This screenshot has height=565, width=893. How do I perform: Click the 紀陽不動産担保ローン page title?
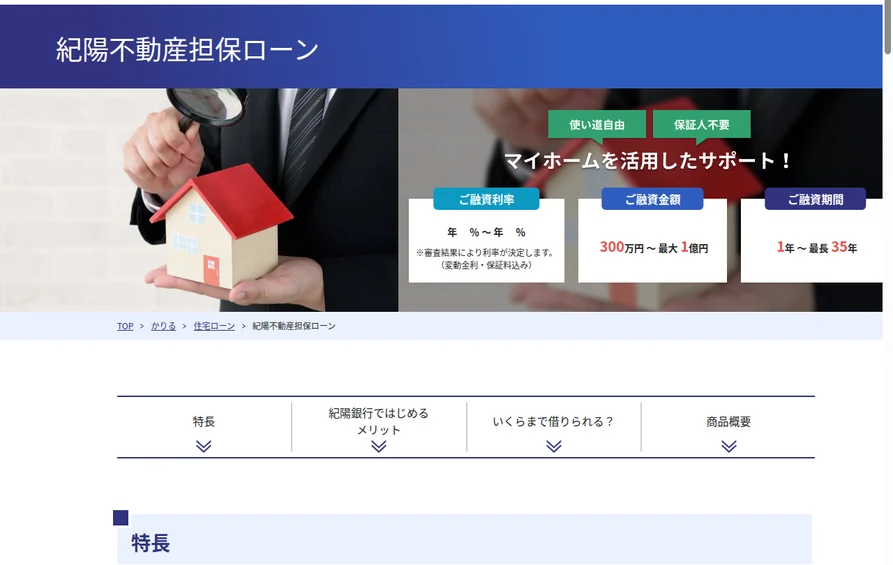(x=187, y=50)
